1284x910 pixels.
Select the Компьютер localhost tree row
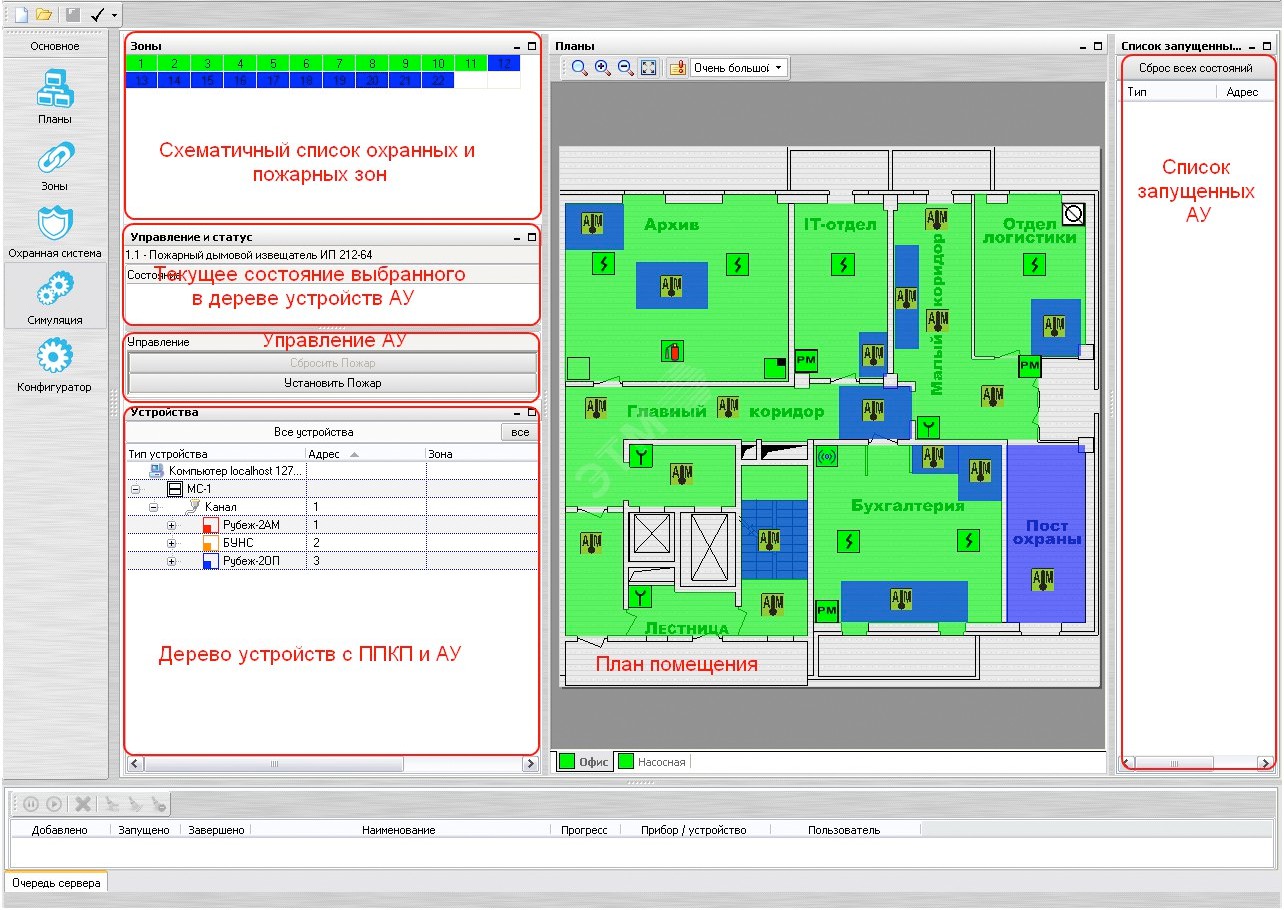pyautogui.click(x=332, y=470)
